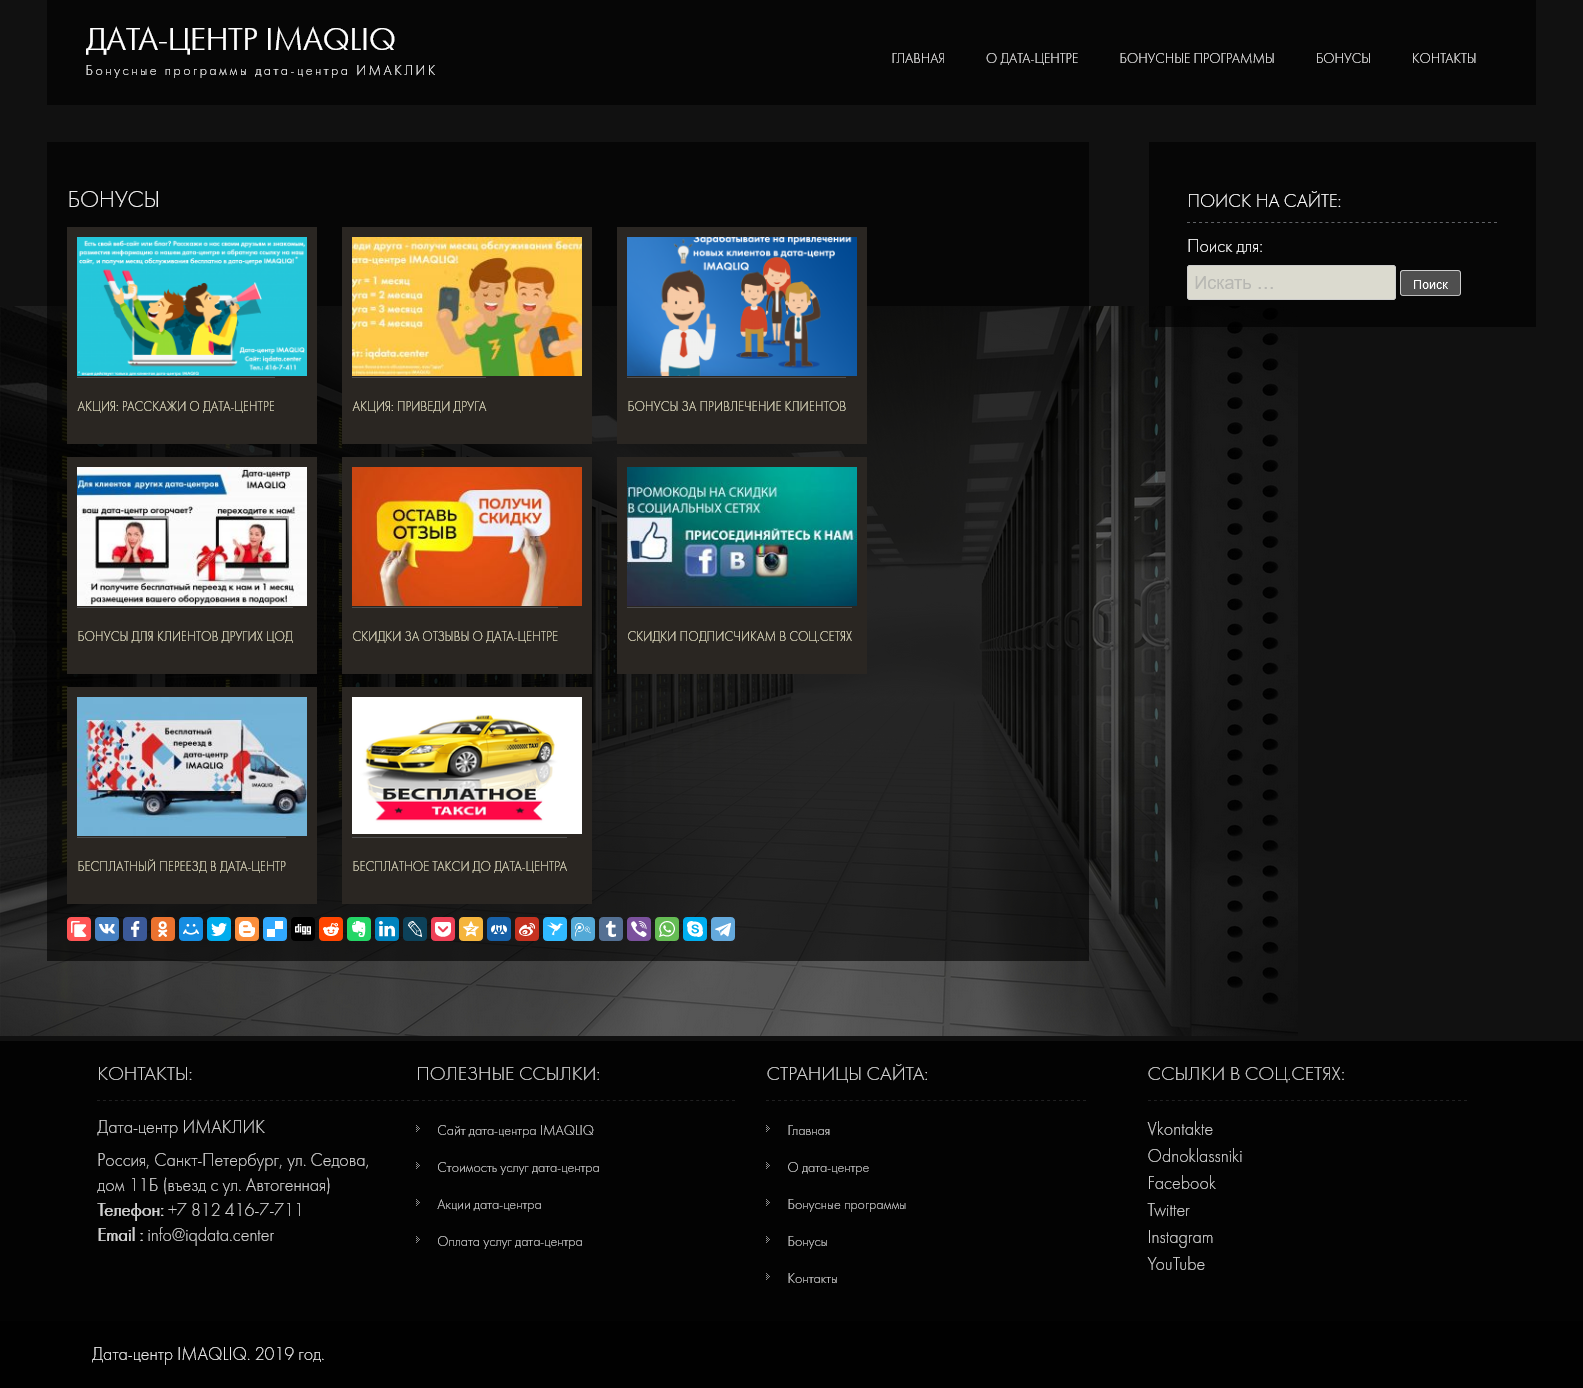
Task: Click СКИДКИ ЗА ОТЗЫВЫ О ДАТА-ЦЕНТРЕ link
Action: tap(455, 636)
